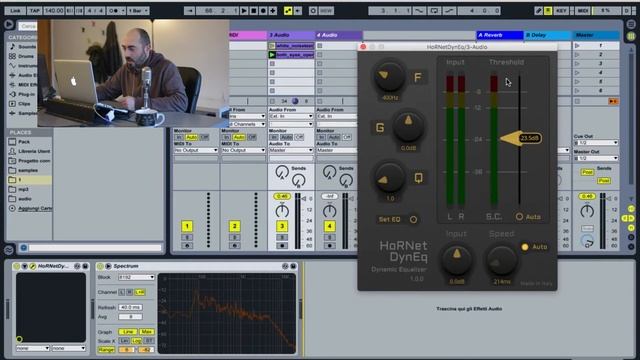Toggle the Draw Mode pencil icon
Screen dimensions: 640x360
[538, 11]
